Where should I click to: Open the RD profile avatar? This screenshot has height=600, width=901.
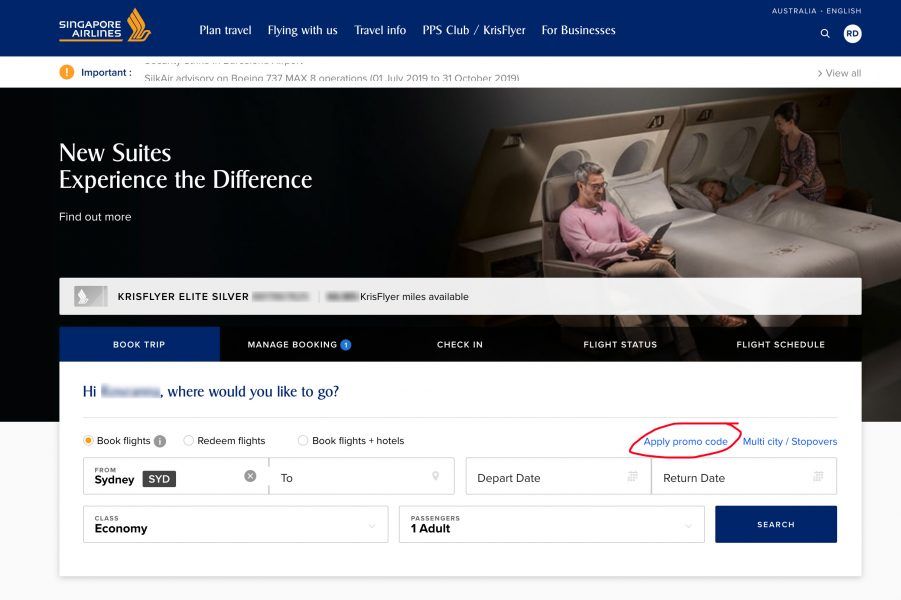pyautogui.click(x=852, y=34)
